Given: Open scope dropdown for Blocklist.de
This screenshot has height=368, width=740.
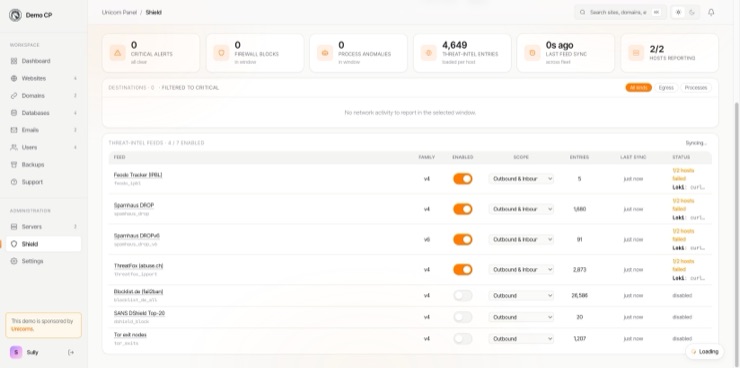Looking at the screenshot, I should click(521, 295).
